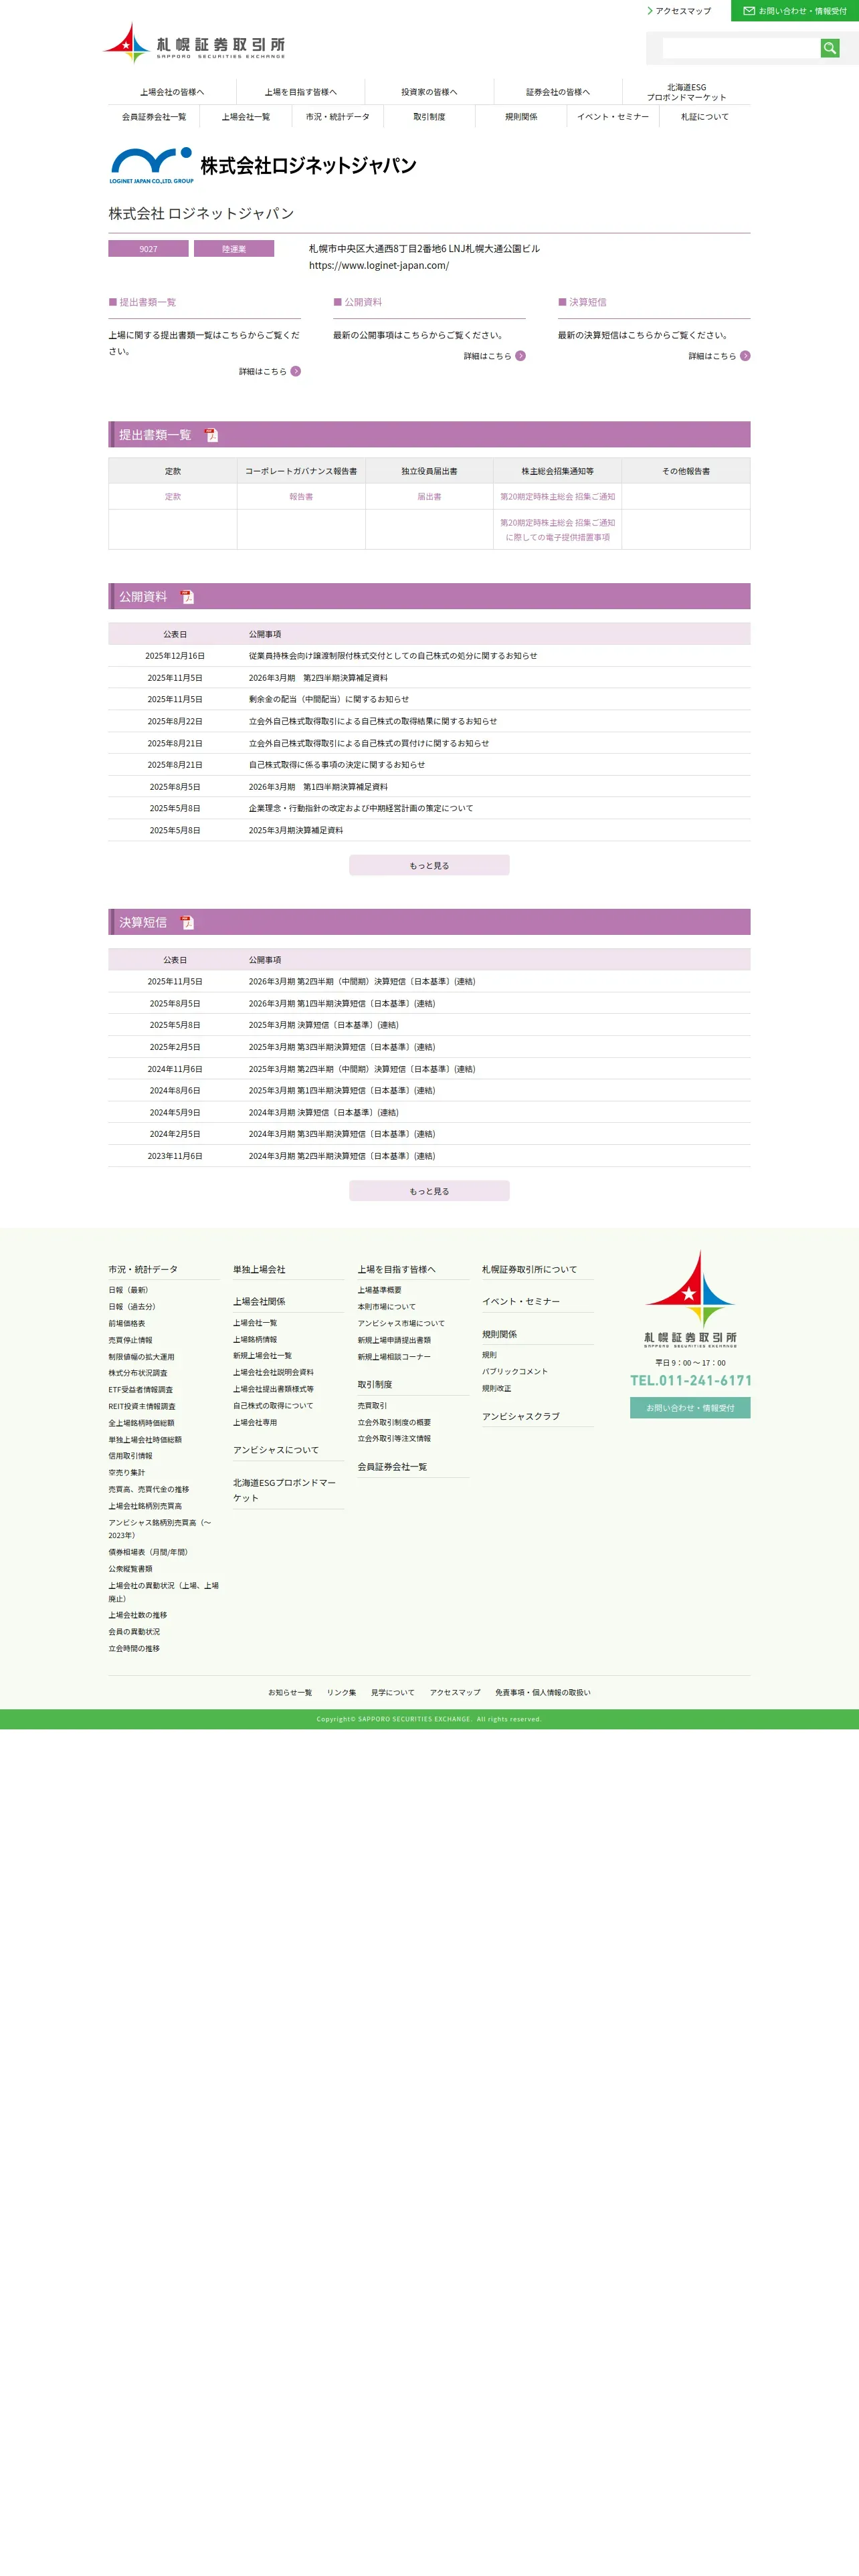Select 会員証券会社一覧 in sub navigation
This screenshot has height=2576, width=859.
[x=154, y=117]
